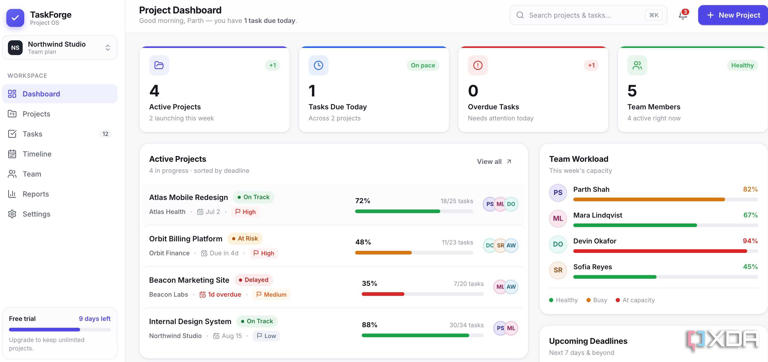
Task: Click the Active Projects folder icon
Action: [x=159, y=65]
